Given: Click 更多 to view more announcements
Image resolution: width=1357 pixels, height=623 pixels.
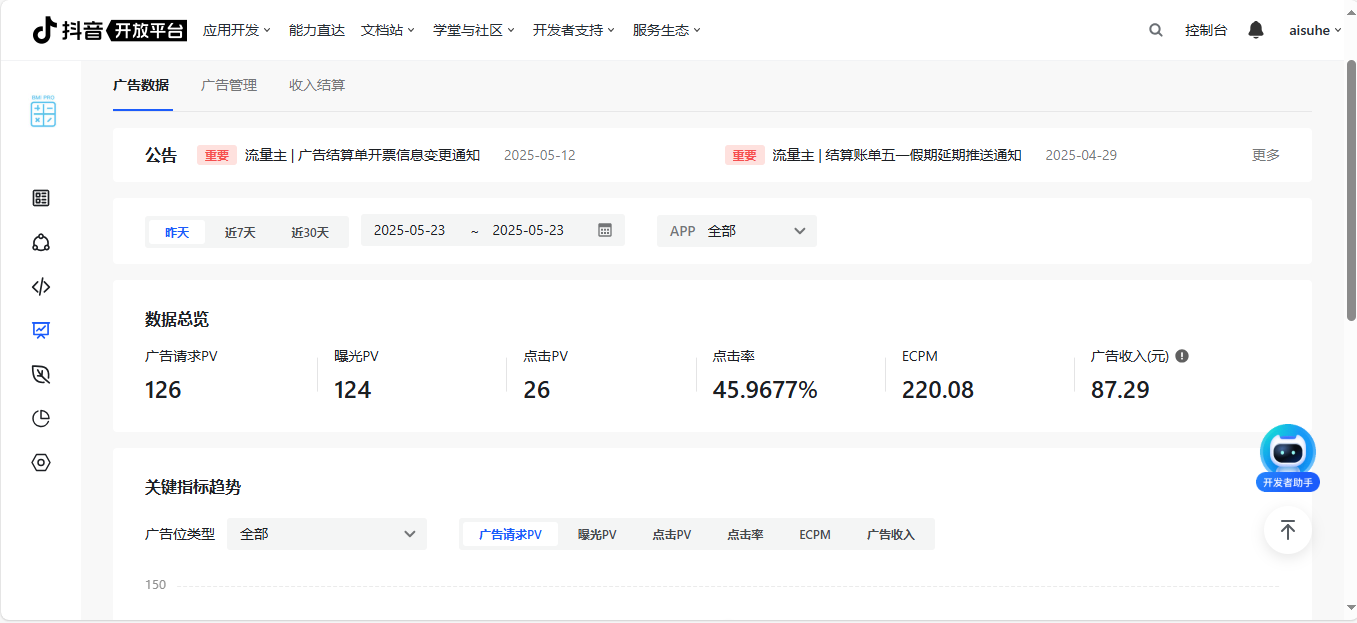Looking at the screenshot, I should point(1265,155).
